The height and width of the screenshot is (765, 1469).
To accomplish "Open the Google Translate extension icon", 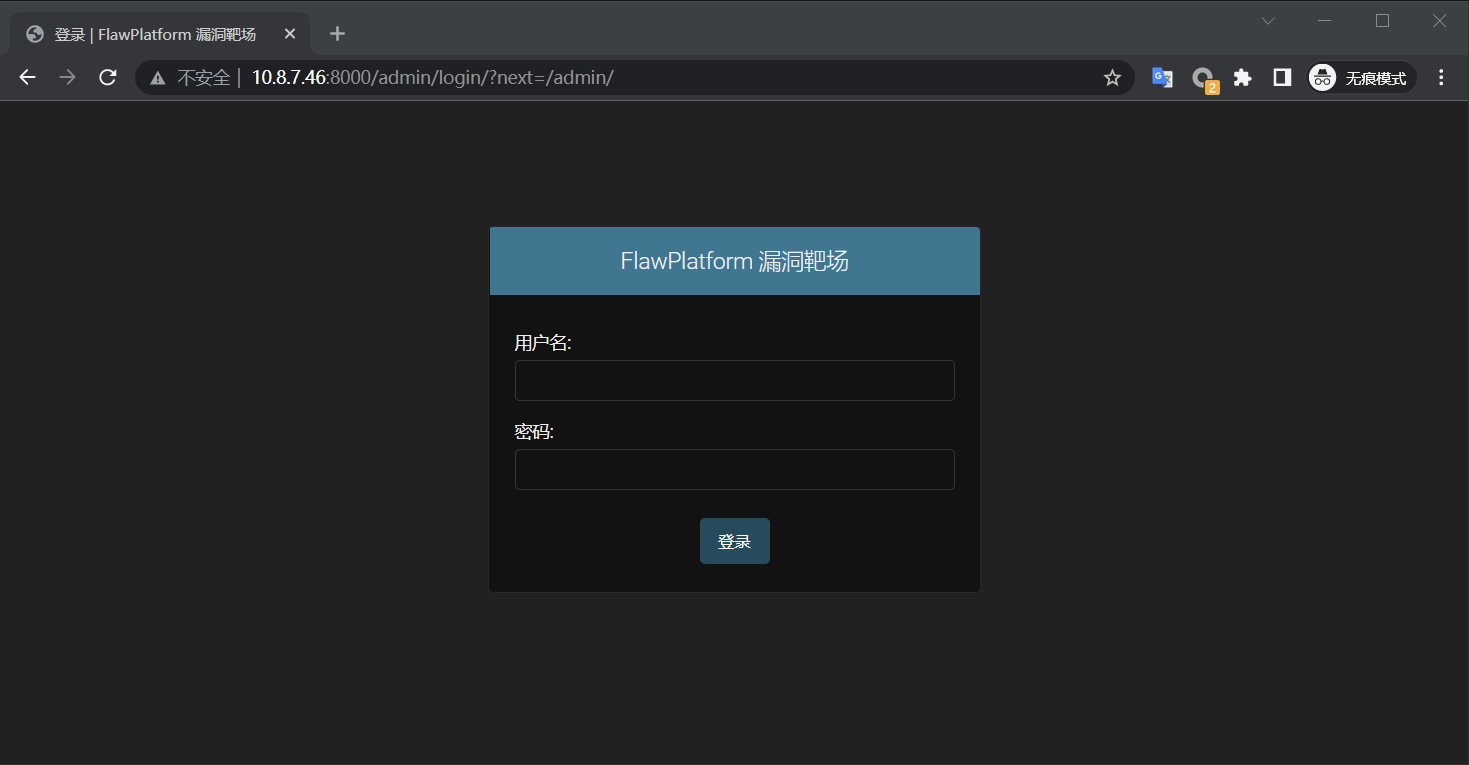I will [x=1162, y=78].
